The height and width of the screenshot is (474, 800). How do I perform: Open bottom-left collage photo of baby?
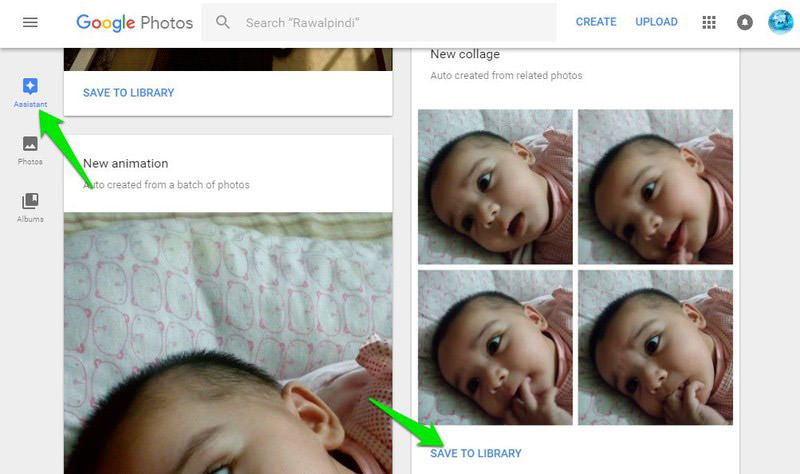(495, 347)
